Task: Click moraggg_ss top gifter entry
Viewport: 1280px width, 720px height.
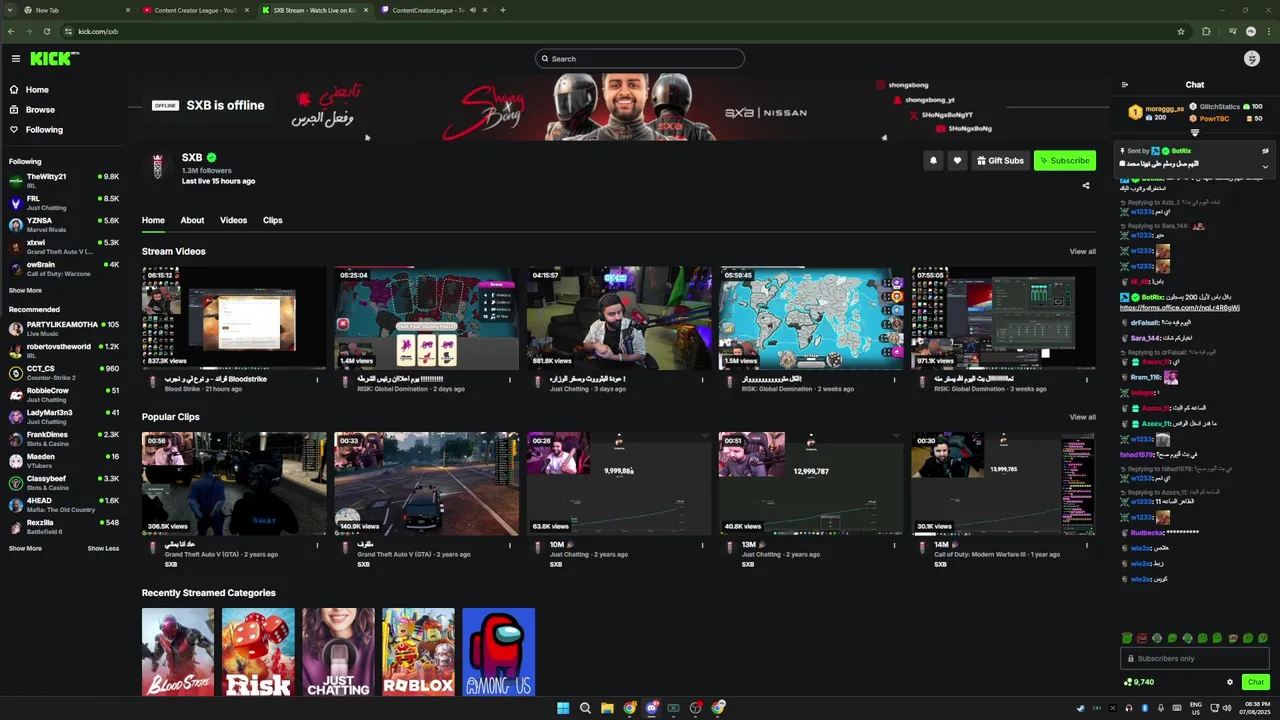Action: tap(1156, 112)
